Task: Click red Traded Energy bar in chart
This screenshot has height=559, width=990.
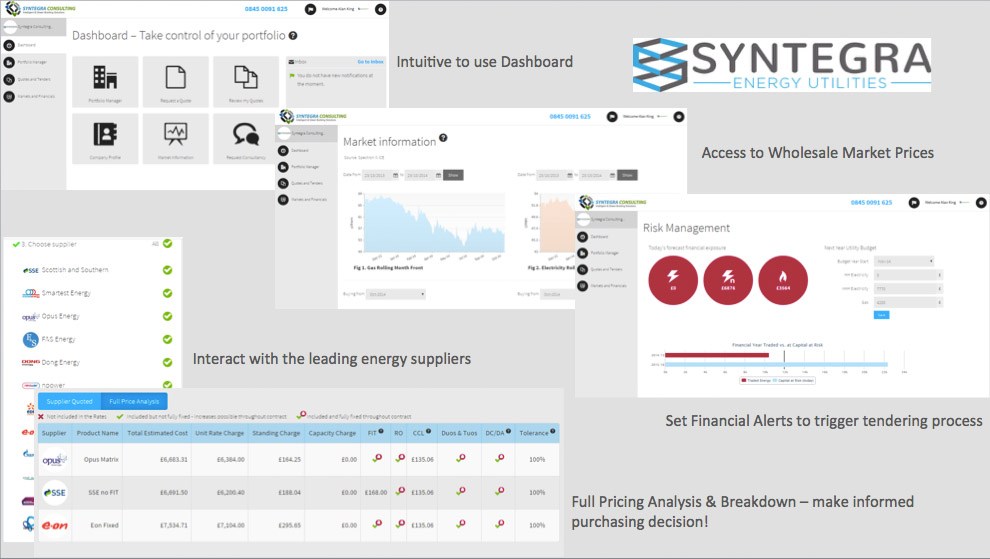Action: tap(717, 355)
